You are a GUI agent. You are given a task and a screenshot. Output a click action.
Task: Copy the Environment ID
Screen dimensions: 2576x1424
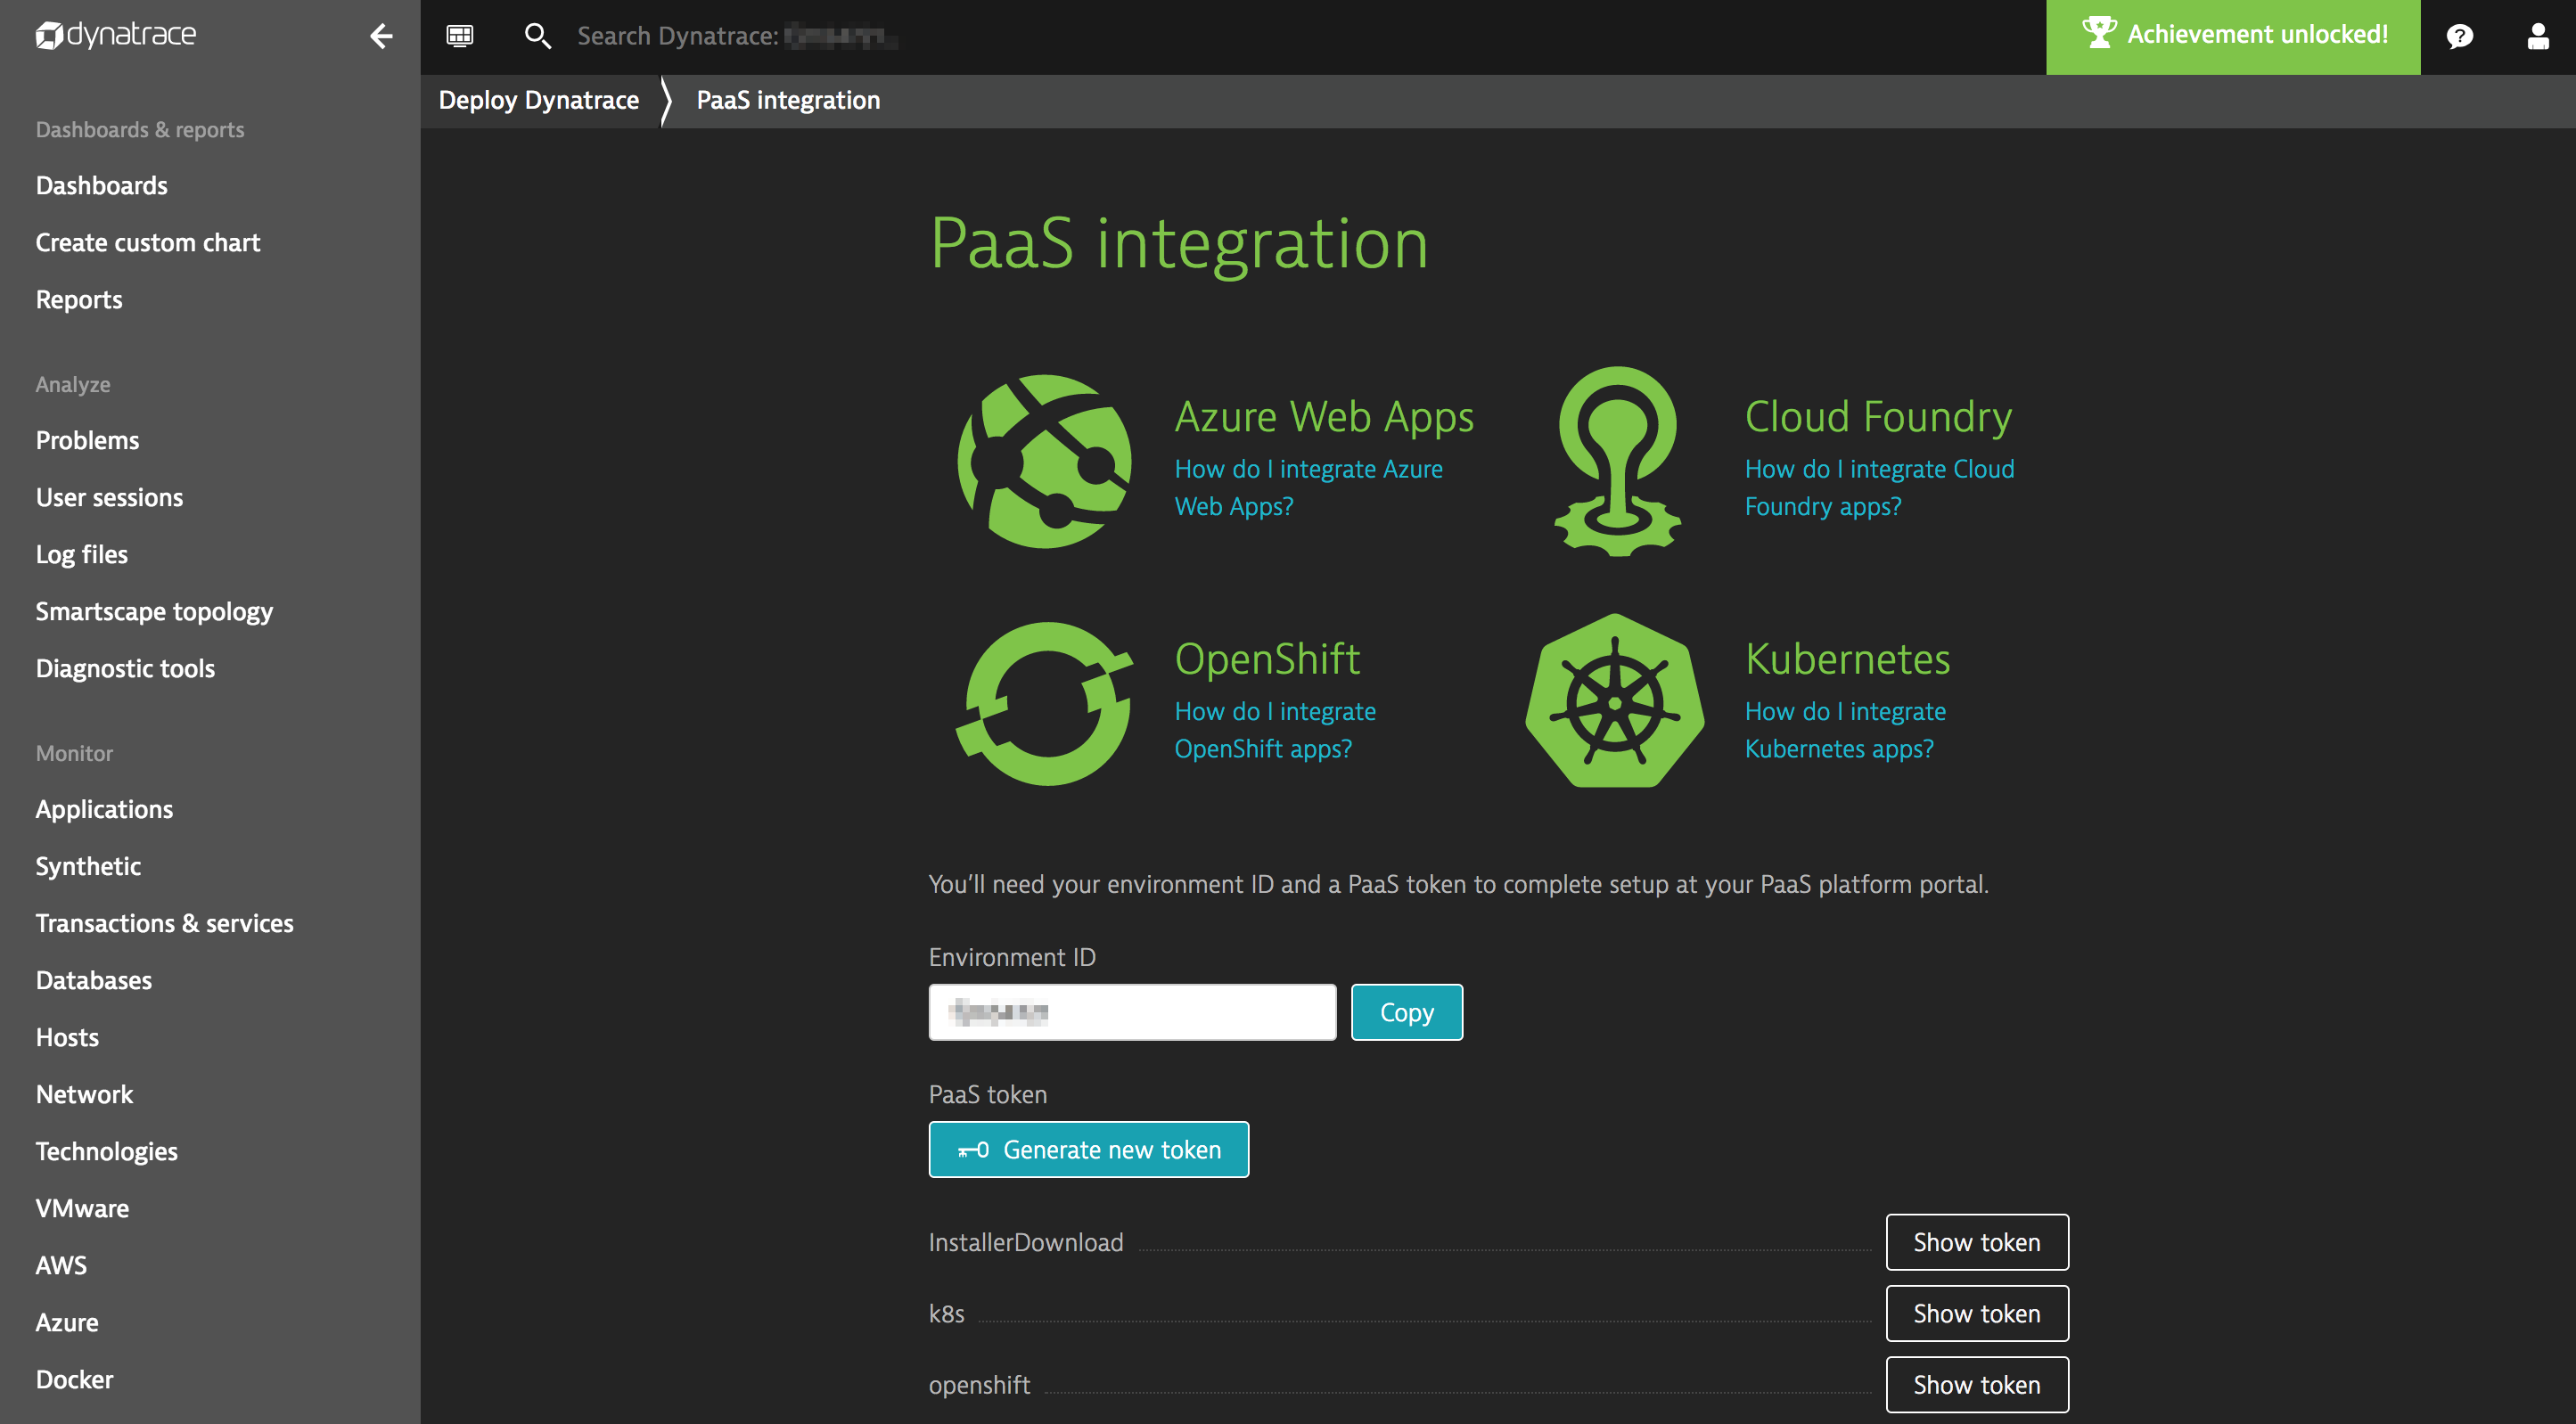[1406, 1012]
